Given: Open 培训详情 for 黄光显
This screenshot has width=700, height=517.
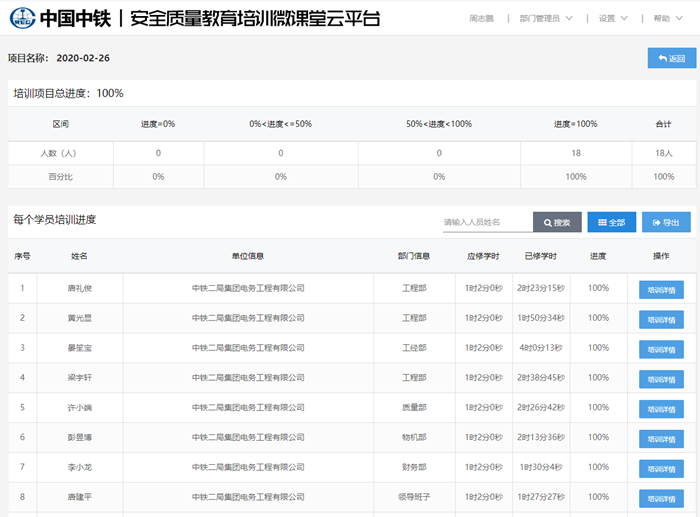Looking at the screenshot, I should (x=660, y=319).
